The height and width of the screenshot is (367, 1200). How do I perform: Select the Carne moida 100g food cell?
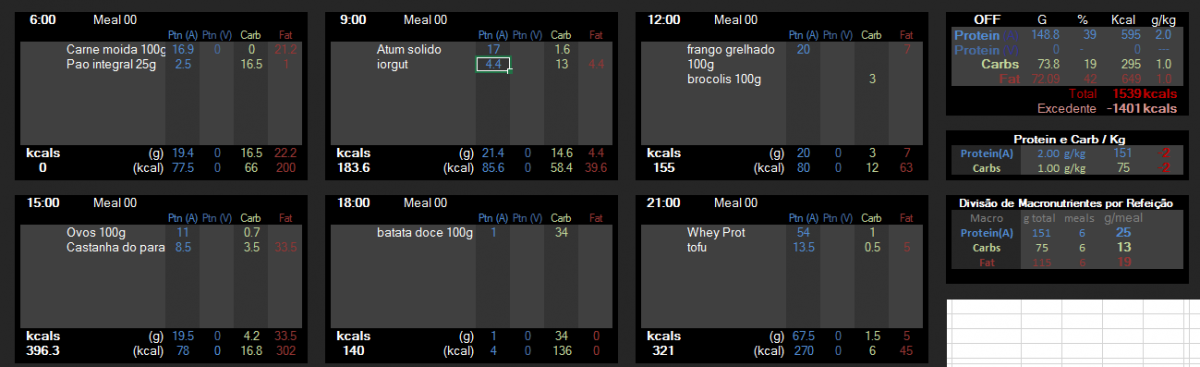point(115,49)
